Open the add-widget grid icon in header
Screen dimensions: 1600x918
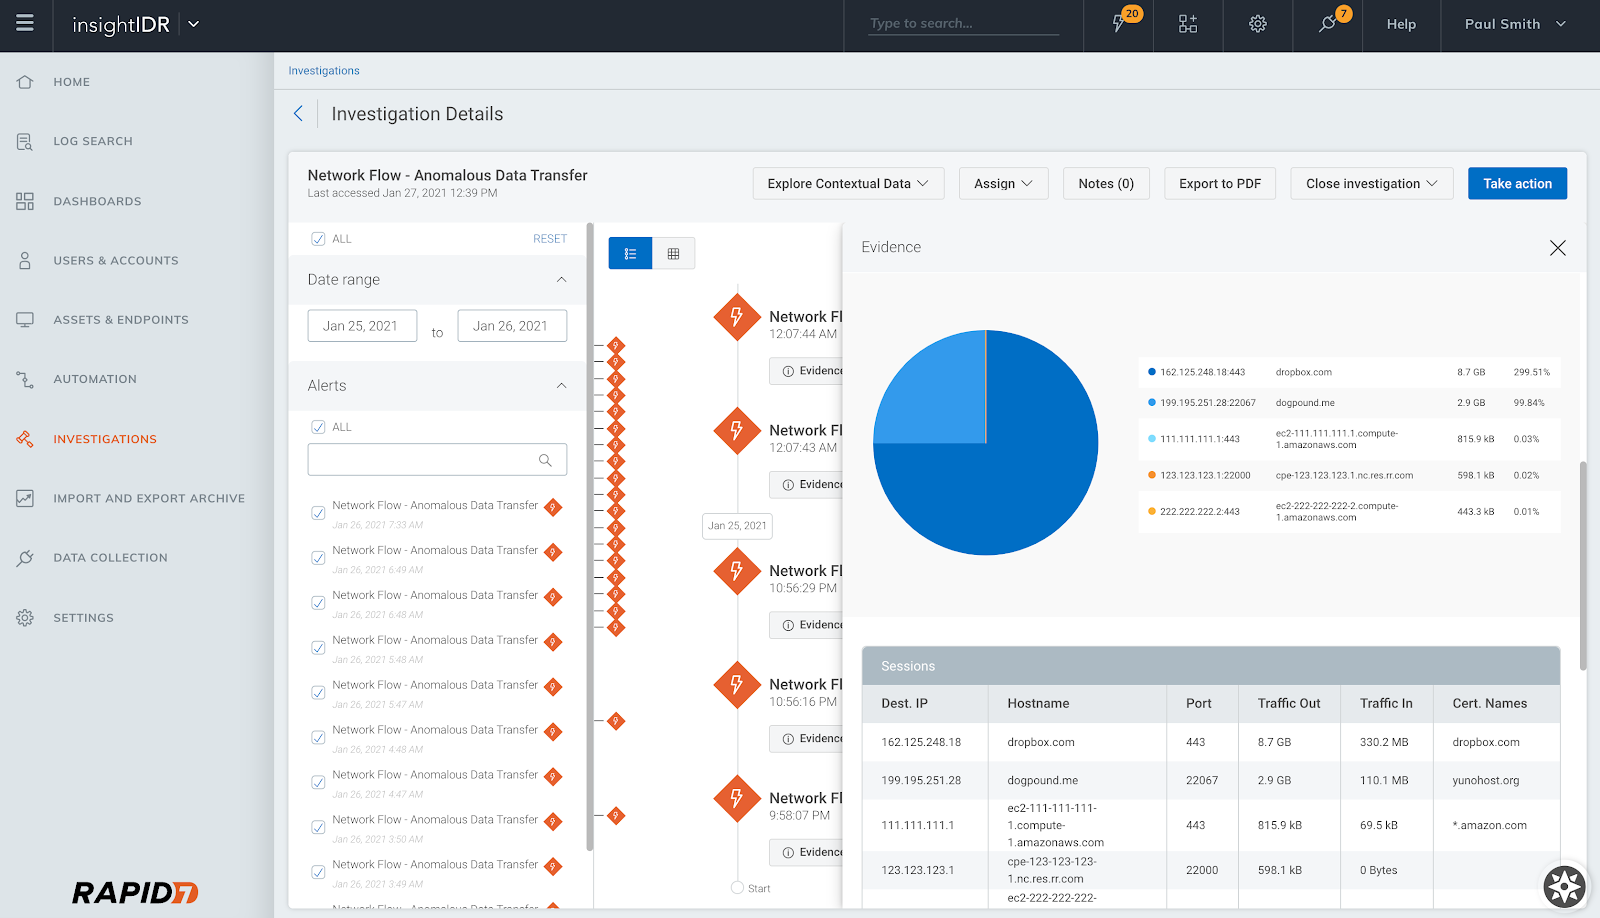pyautogui.click(x=1188, y=24)
